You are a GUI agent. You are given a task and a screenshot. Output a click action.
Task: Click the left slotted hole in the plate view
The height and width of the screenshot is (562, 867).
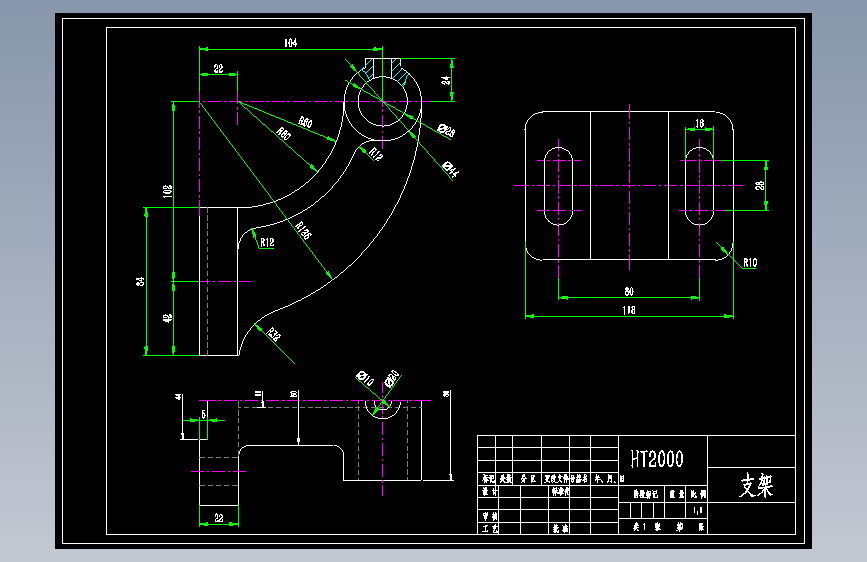point(558,186)
